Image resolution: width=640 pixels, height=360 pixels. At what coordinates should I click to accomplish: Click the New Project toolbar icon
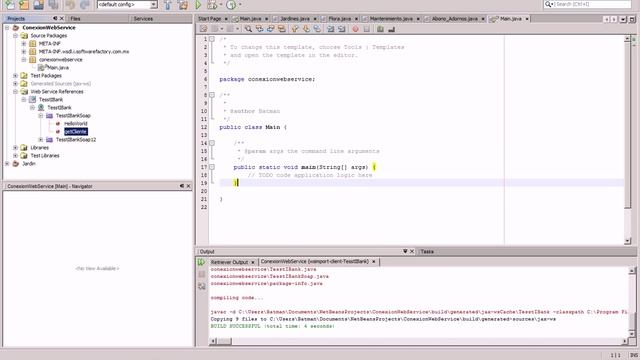click(24, 4)
